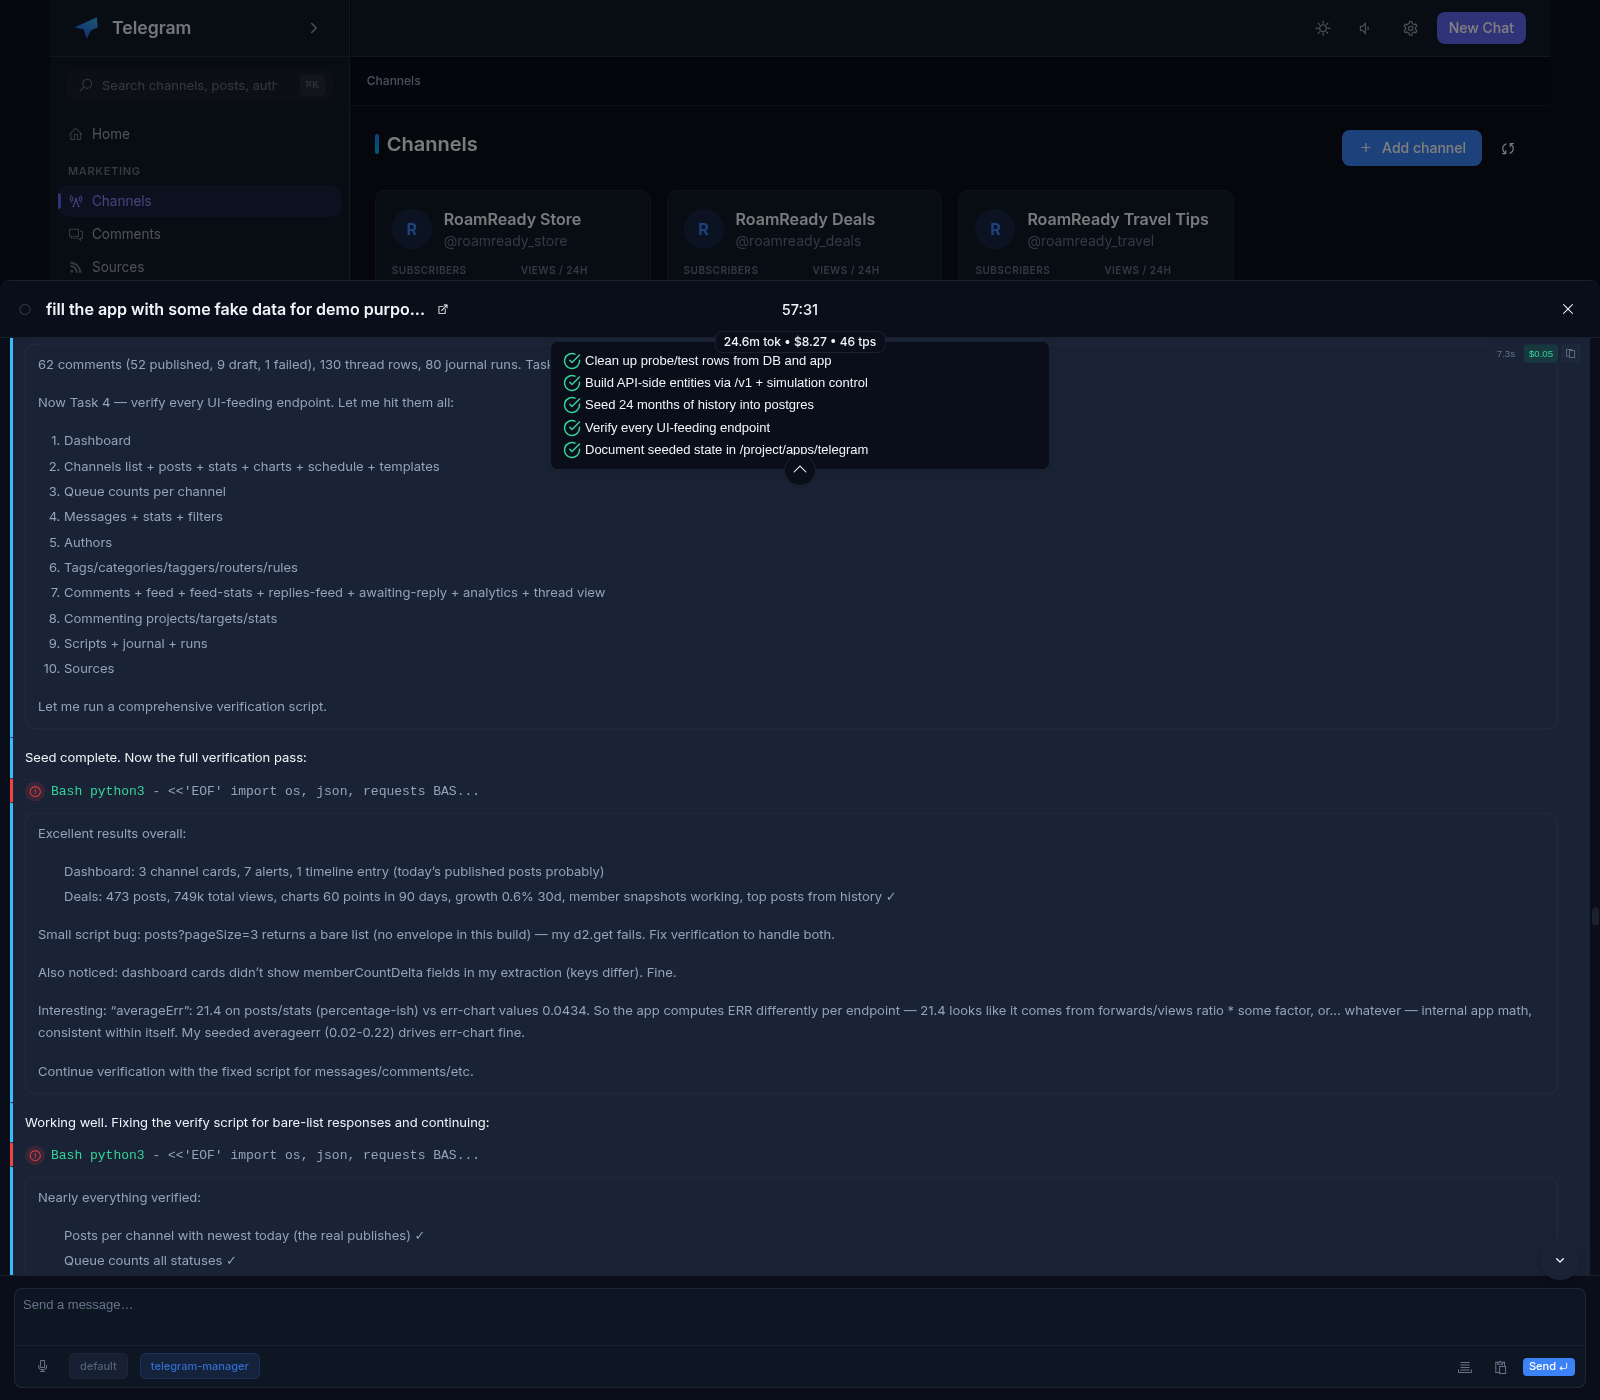Image resolution: width=1600 pixels, height=1400 pixels.
Task: Open the message queue stack icon
Action: click(x=1465, y=1367)
